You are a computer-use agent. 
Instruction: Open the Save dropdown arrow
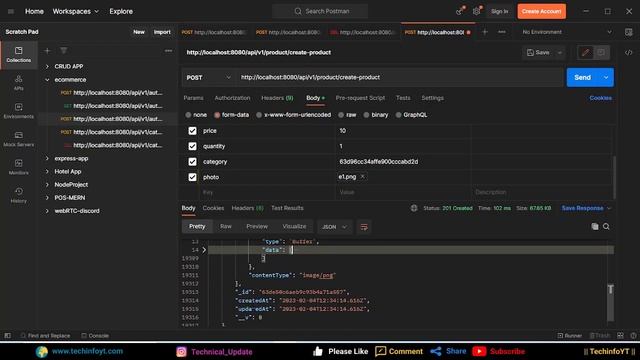[560, 53]
